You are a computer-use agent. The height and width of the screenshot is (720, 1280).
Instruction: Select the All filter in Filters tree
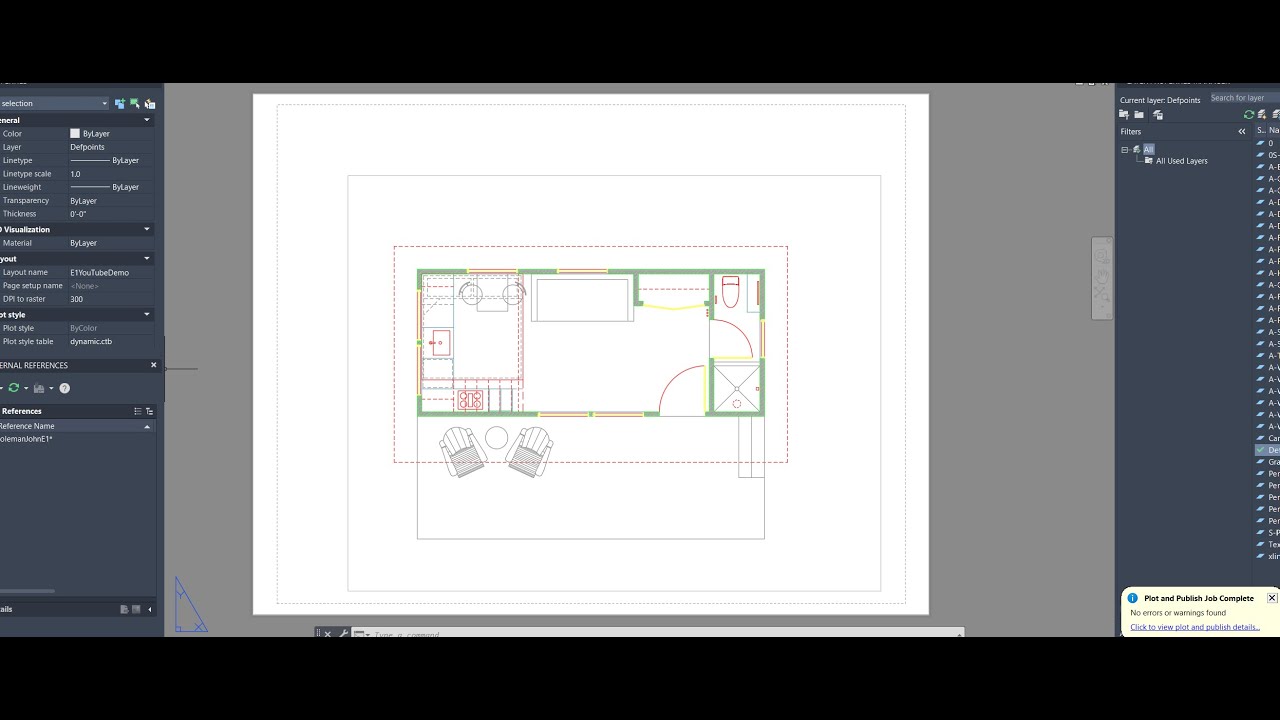[x=1149, y=149]
